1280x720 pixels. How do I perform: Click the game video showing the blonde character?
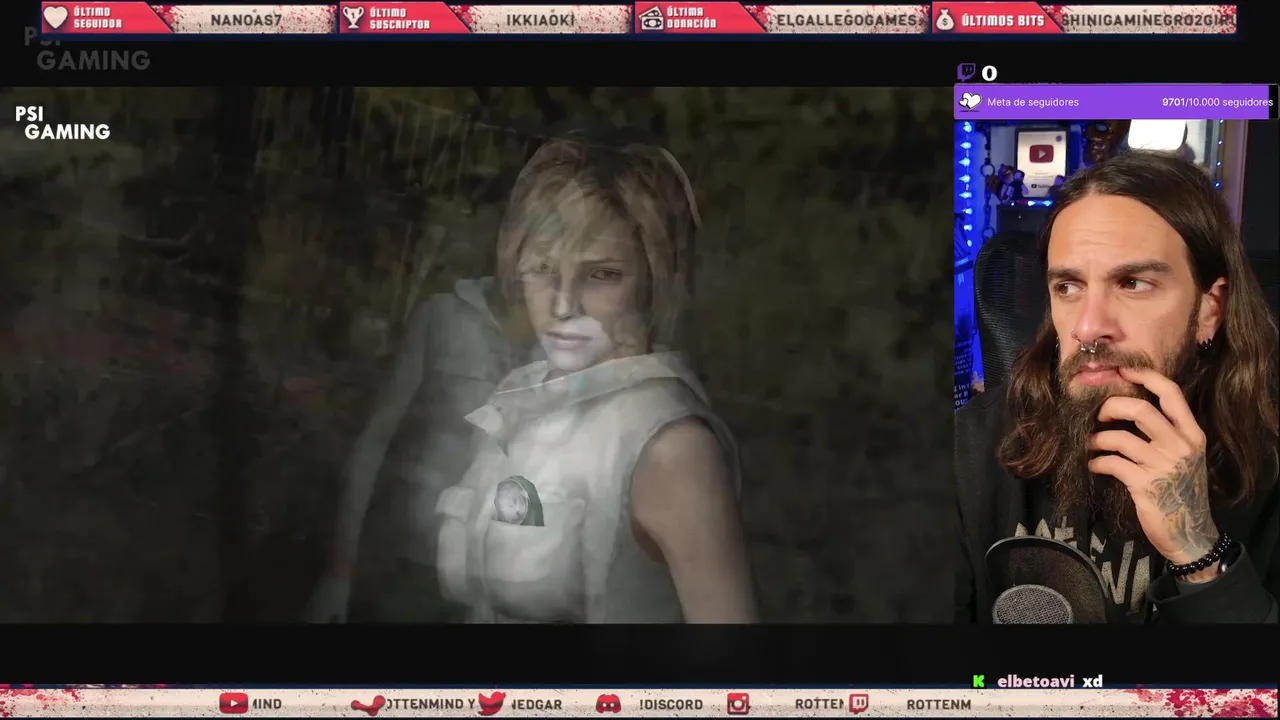tap(476, 355)
